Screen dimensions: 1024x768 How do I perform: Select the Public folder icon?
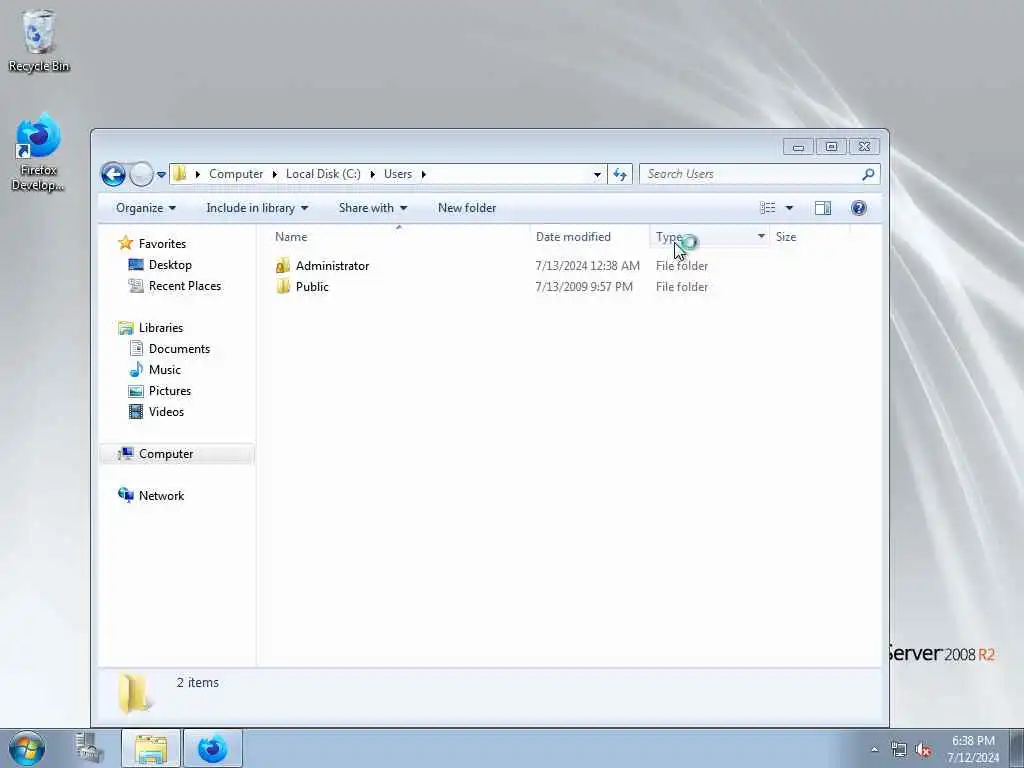[283, 287]
